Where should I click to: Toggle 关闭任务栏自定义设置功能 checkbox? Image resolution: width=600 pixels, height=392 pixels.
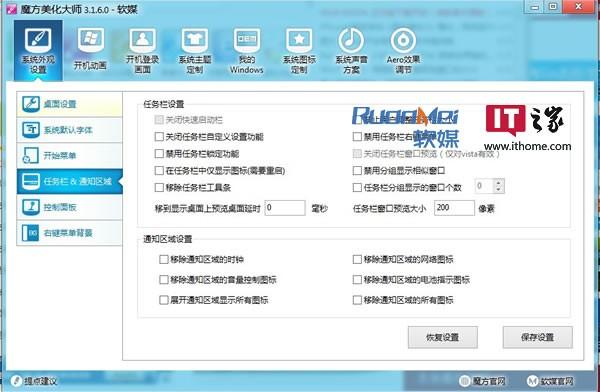click(x=159, y=137)
